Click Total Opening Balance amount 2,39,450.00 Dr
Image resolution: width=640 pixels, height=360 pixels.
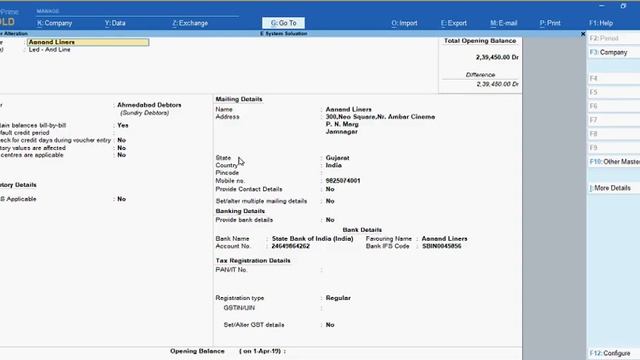point(497,58)
